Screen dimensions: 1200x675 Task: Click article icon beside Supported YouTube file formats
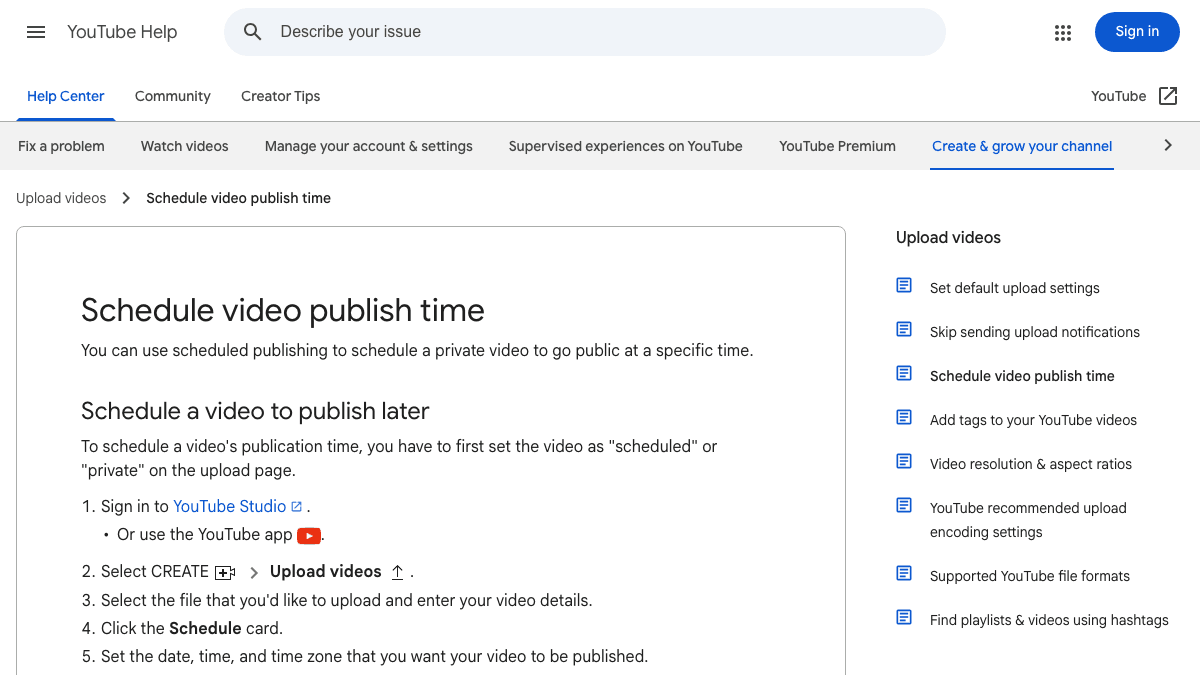[904, 574]
